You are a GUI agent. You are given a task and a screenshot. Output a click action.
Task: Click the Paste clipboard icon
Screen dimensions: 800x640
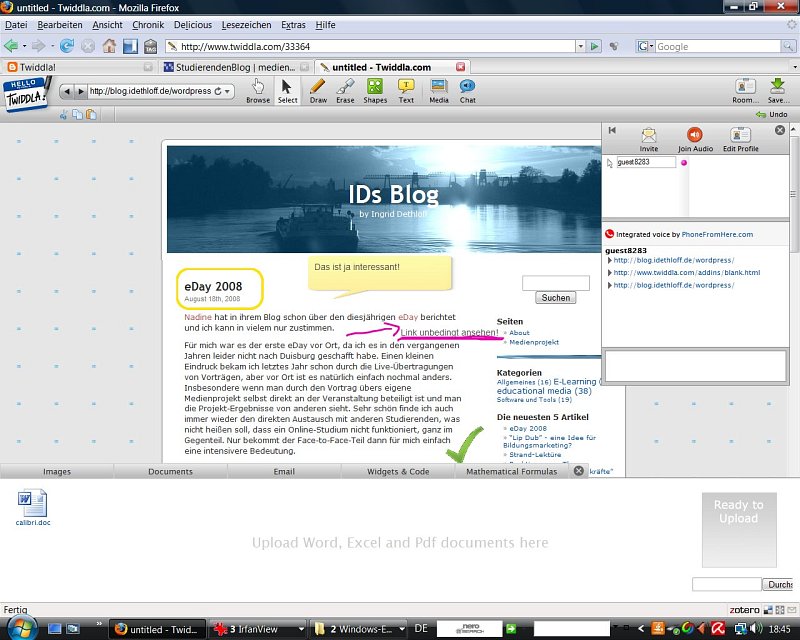click(x=91, y=114)
